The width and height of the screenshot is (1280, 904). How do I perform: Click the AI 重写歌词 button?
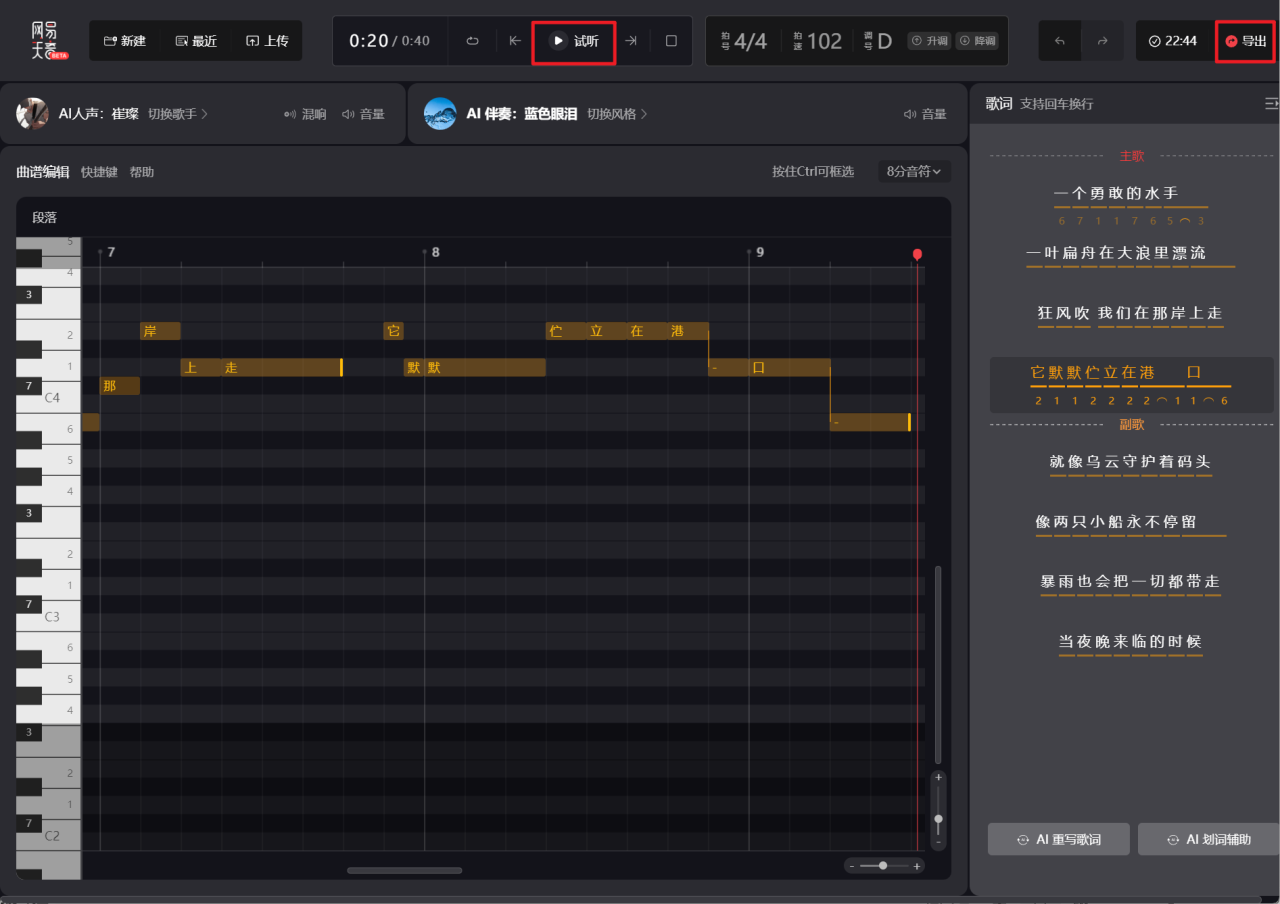(x=1059, y=840)
